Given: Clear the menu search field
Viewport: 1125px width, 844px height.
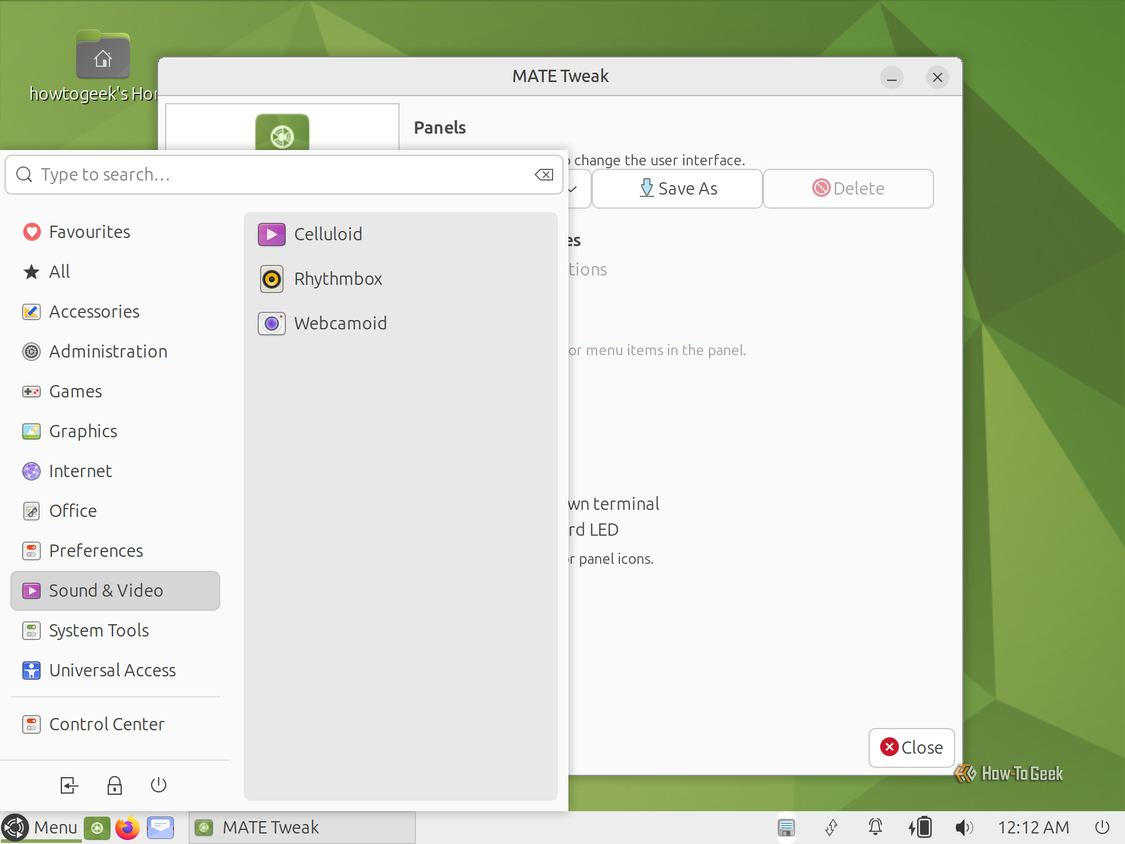Looking at the screenshot, I should point(544,175).
